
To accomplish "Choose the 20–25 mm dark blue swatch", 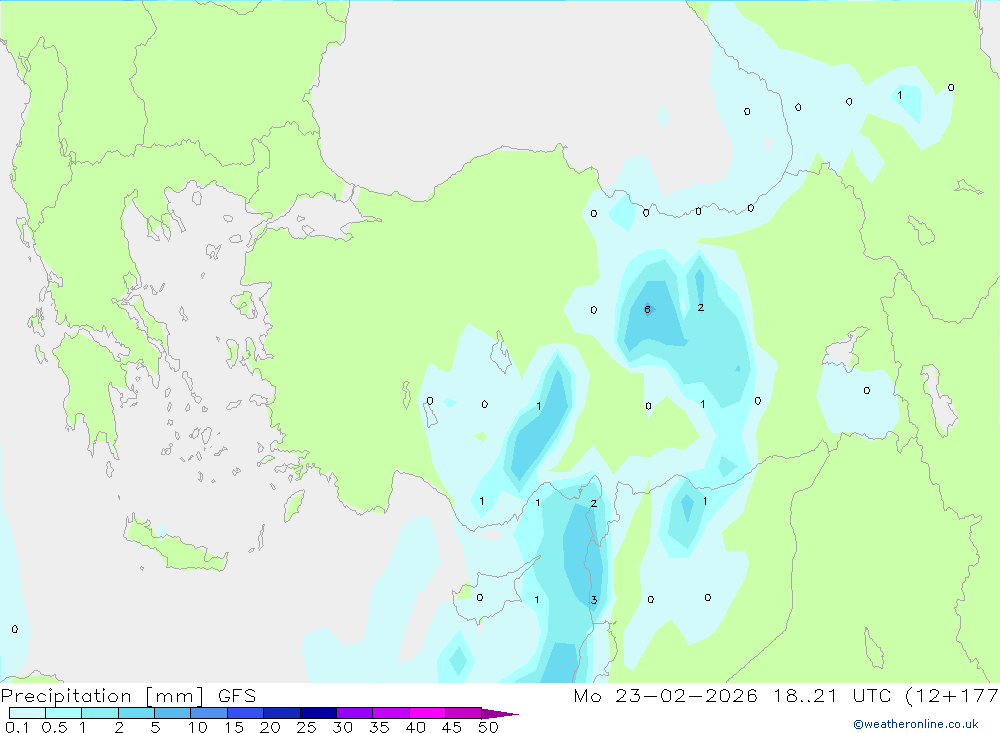I will click(x=281, y=713).
